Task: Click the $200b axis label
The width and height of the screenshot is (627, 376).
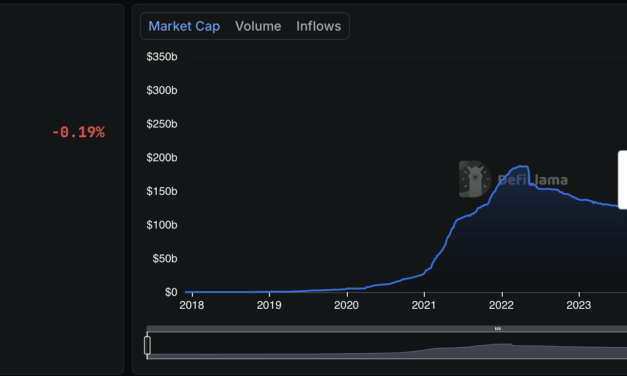Action: pyautogui.click(x=162, y=158)
